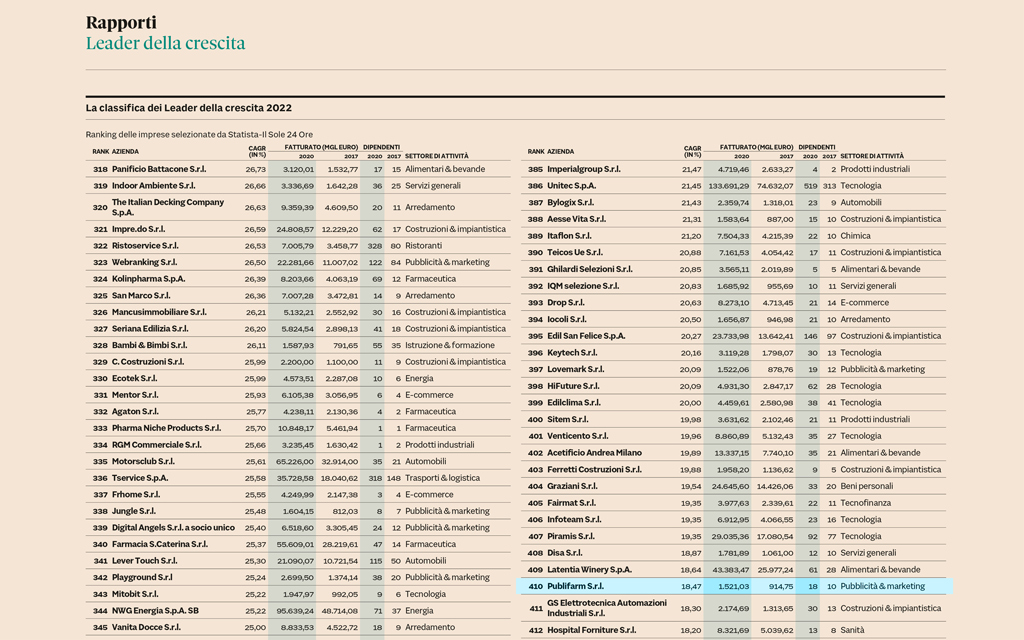Click company name Kolinpharma S.p.A.

click(148, 279)
